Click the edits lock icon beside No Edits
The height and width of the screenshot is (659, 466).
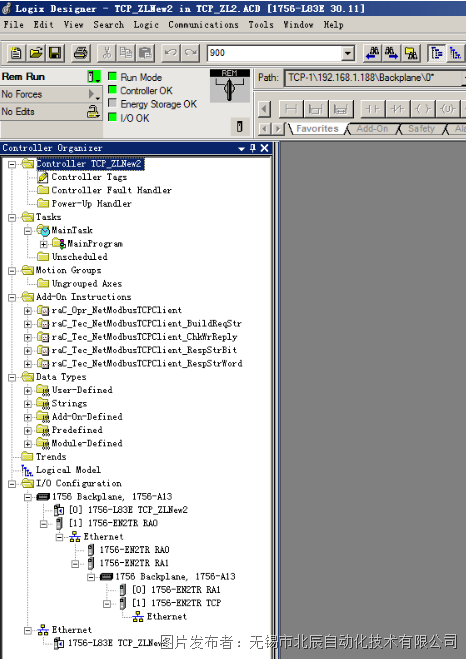click(x=92, y=111)
